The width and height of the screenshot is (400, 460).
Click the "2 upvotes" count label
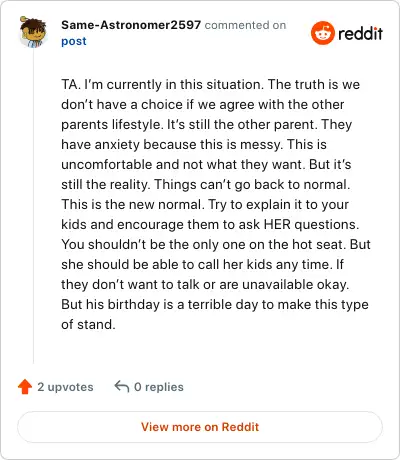click(65, 387)
